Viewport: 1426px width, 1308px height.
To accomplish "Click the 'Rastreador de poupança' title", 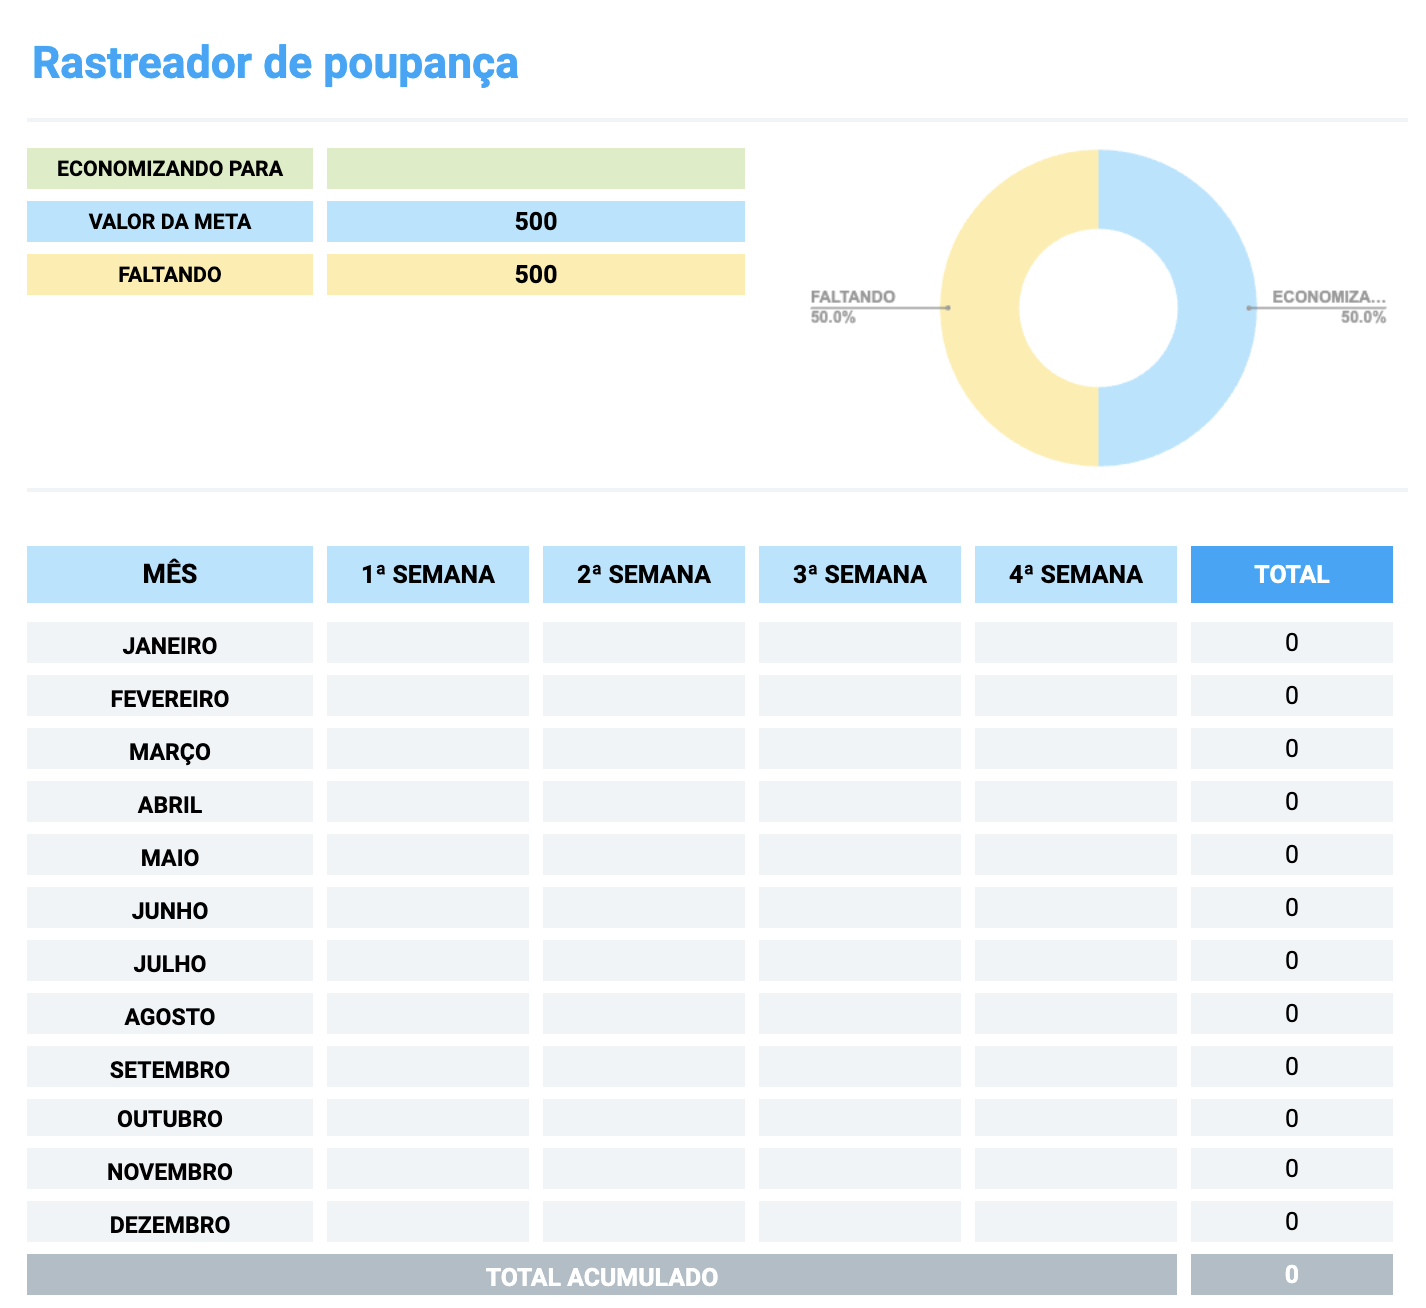I will (275, 63).
